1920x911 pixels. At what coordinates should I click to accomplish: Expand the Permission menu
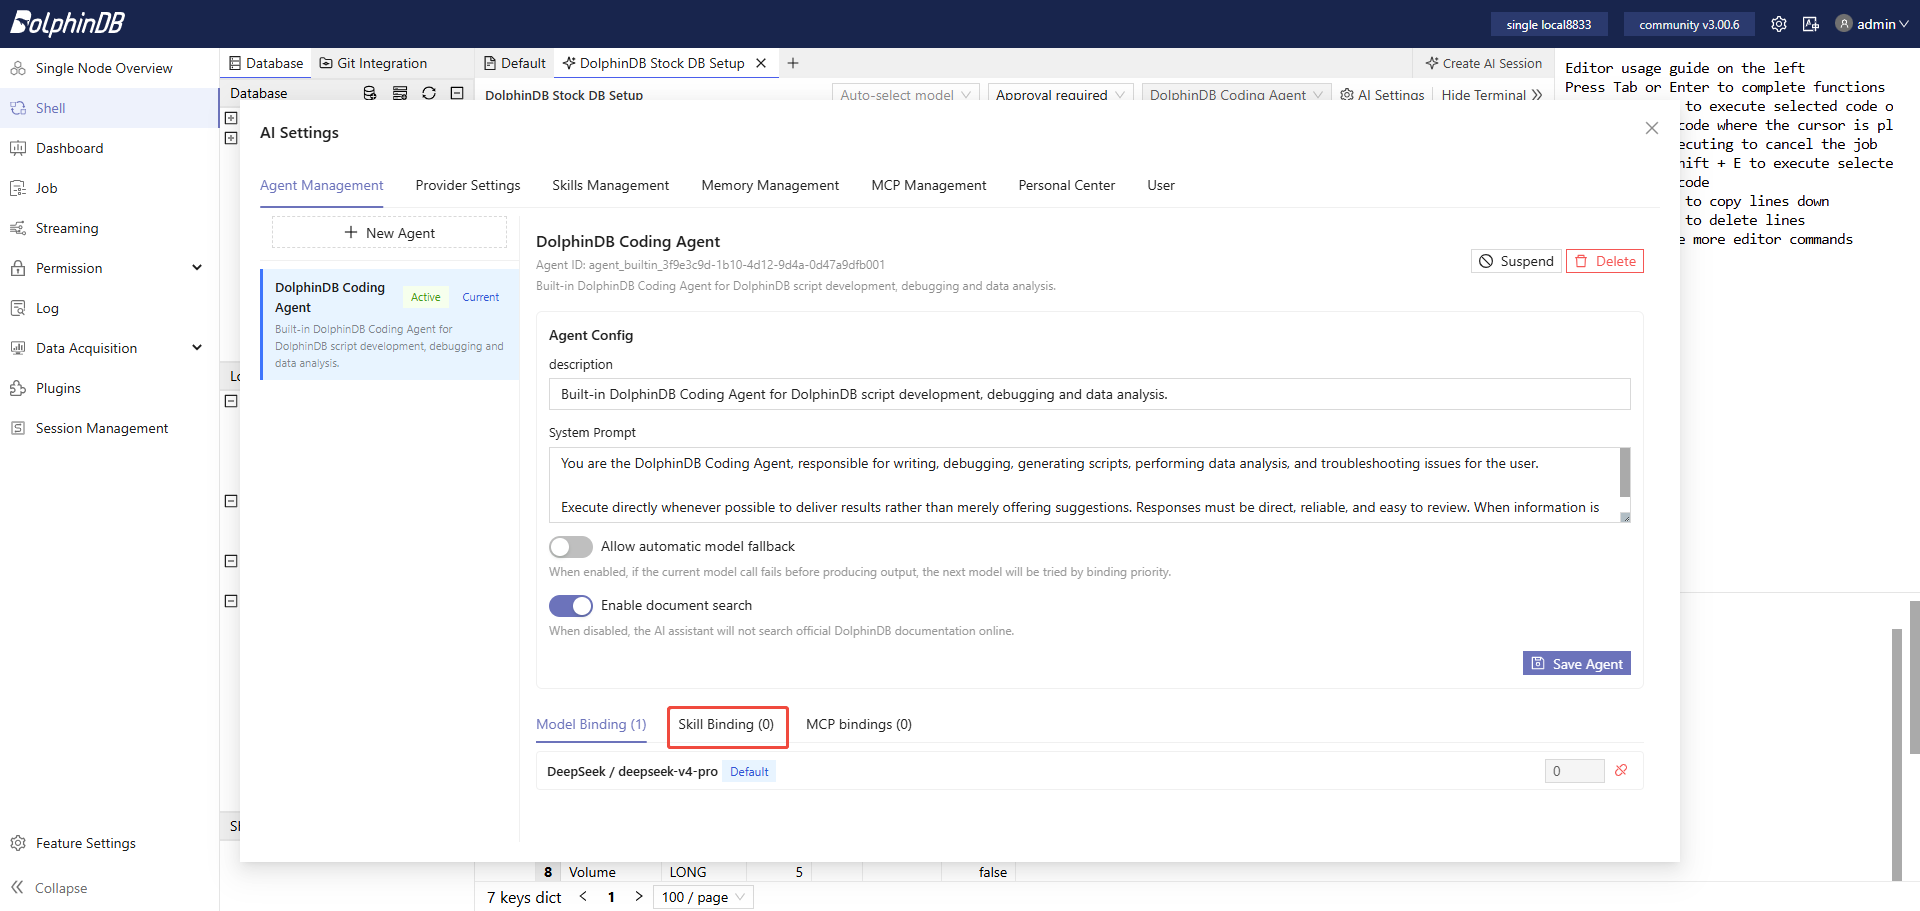click(x=109, y=268)
